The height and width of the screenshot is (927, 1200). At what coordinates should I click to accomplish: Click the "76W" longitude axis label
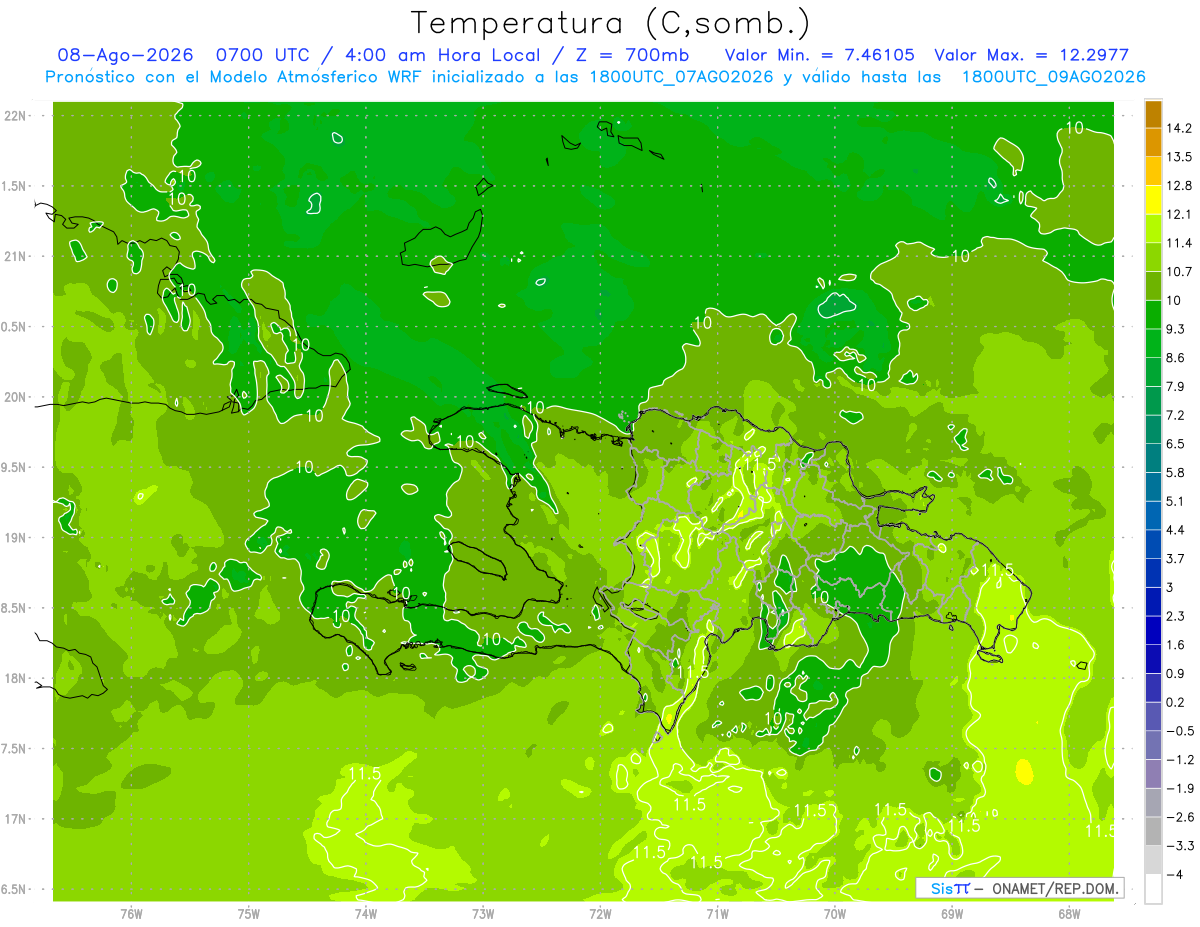[x=131, y=913]
